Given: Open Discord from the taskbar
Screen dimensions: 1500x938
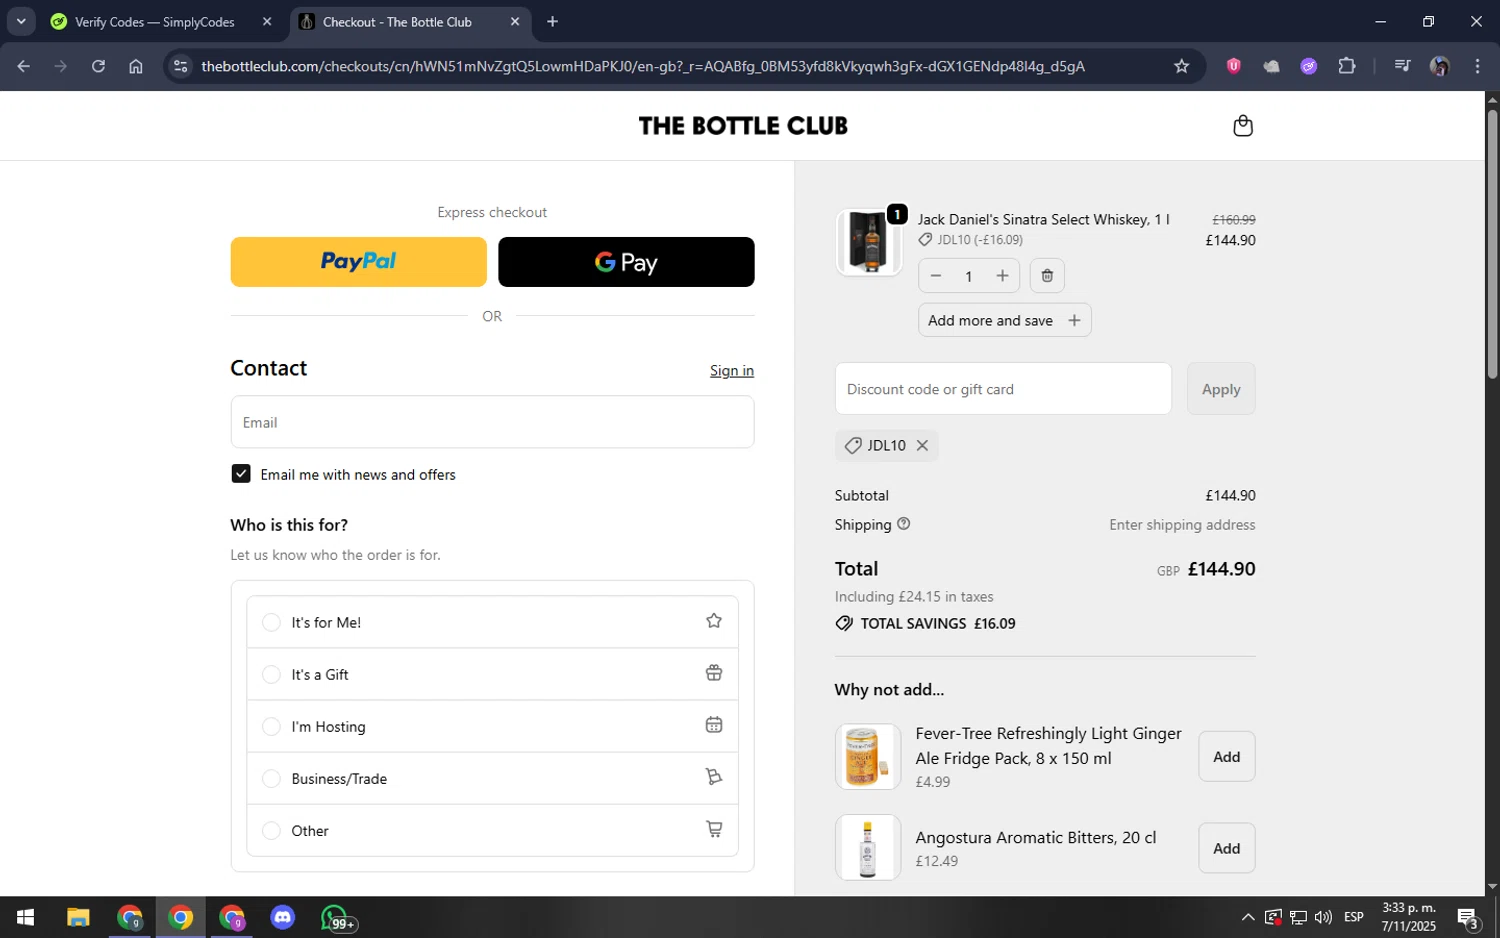Looking at the screenshot, I should (283, 917).
